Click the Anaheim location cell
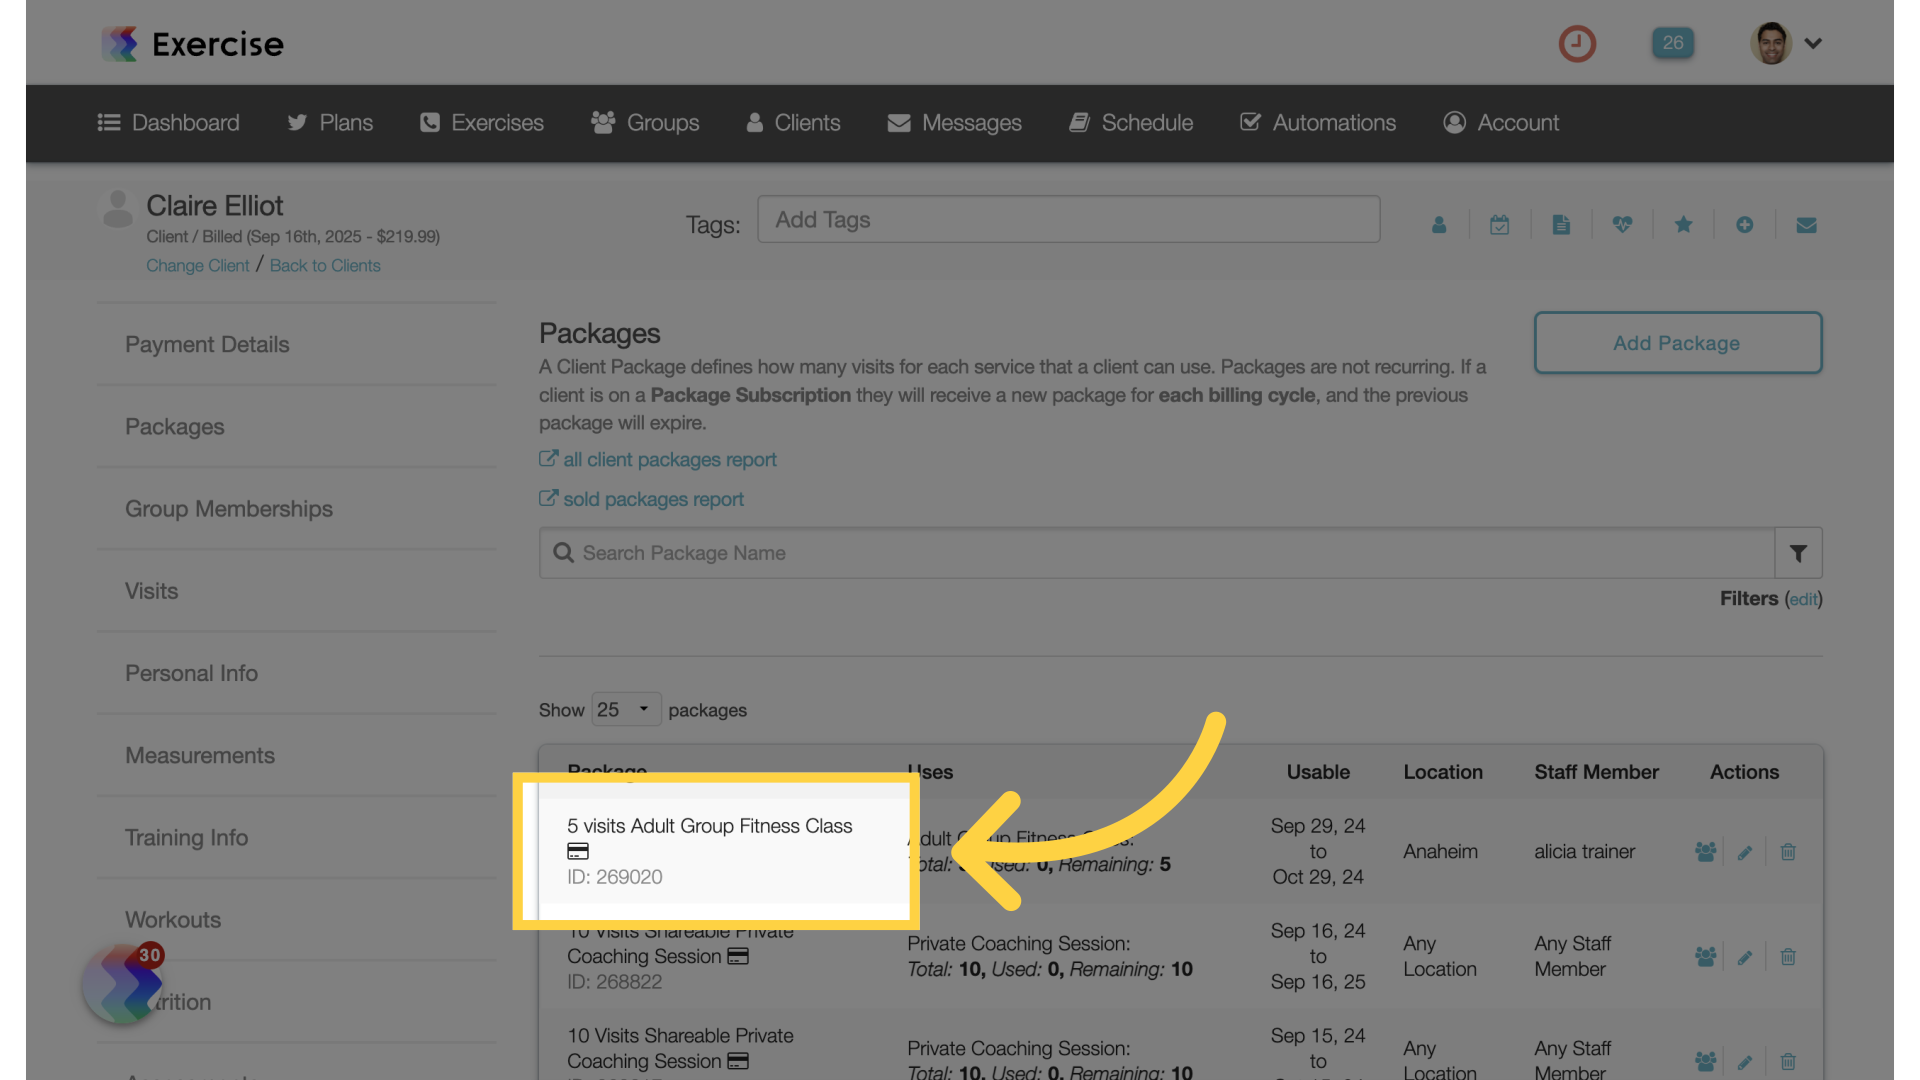 (x=1440, y=851)
